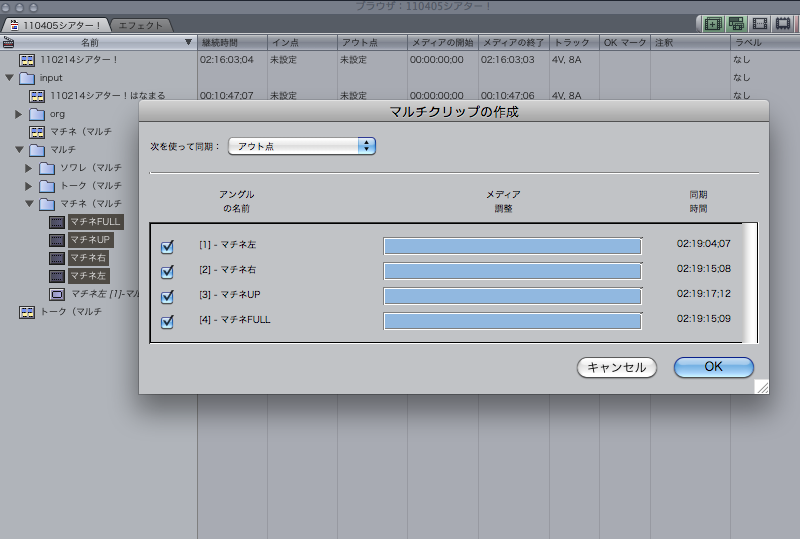Click the OK button in the dialog
This screenshot has width=800, height=539.
[x=713, y=367]
